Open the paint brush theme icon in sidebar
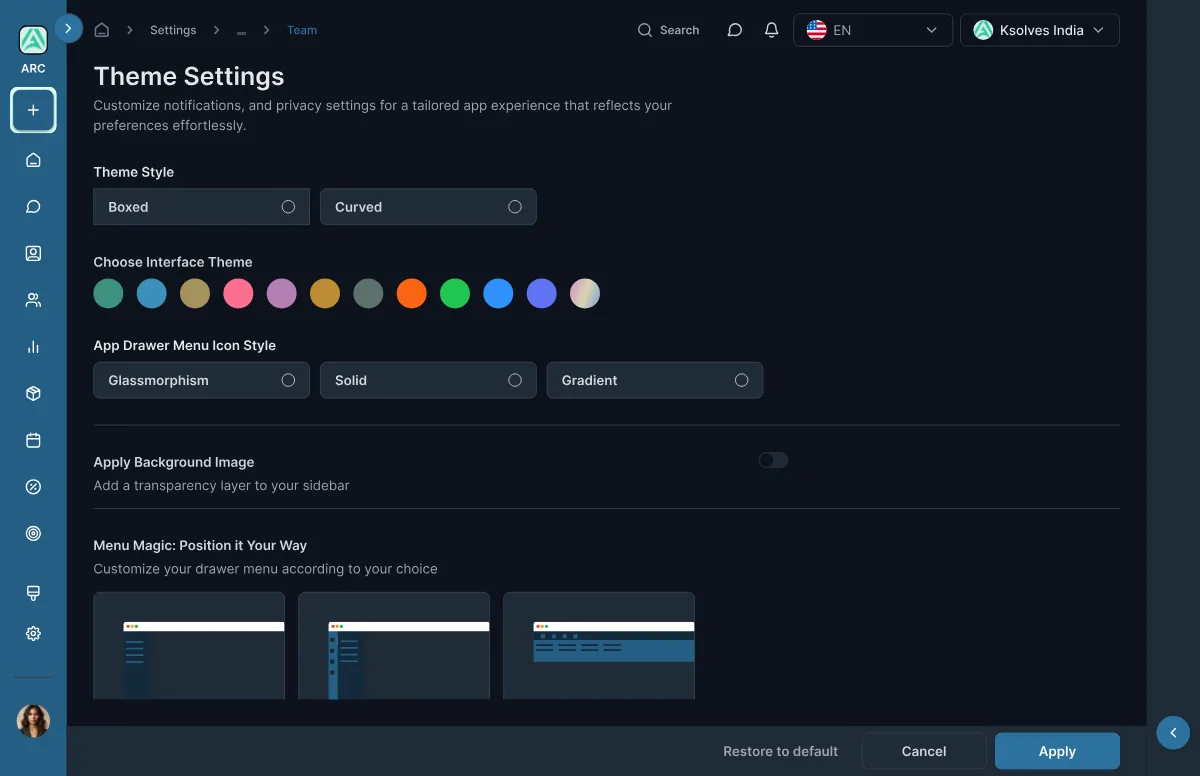The width and height of the screenshot is (1200, 776). click(x=33, y=593)
